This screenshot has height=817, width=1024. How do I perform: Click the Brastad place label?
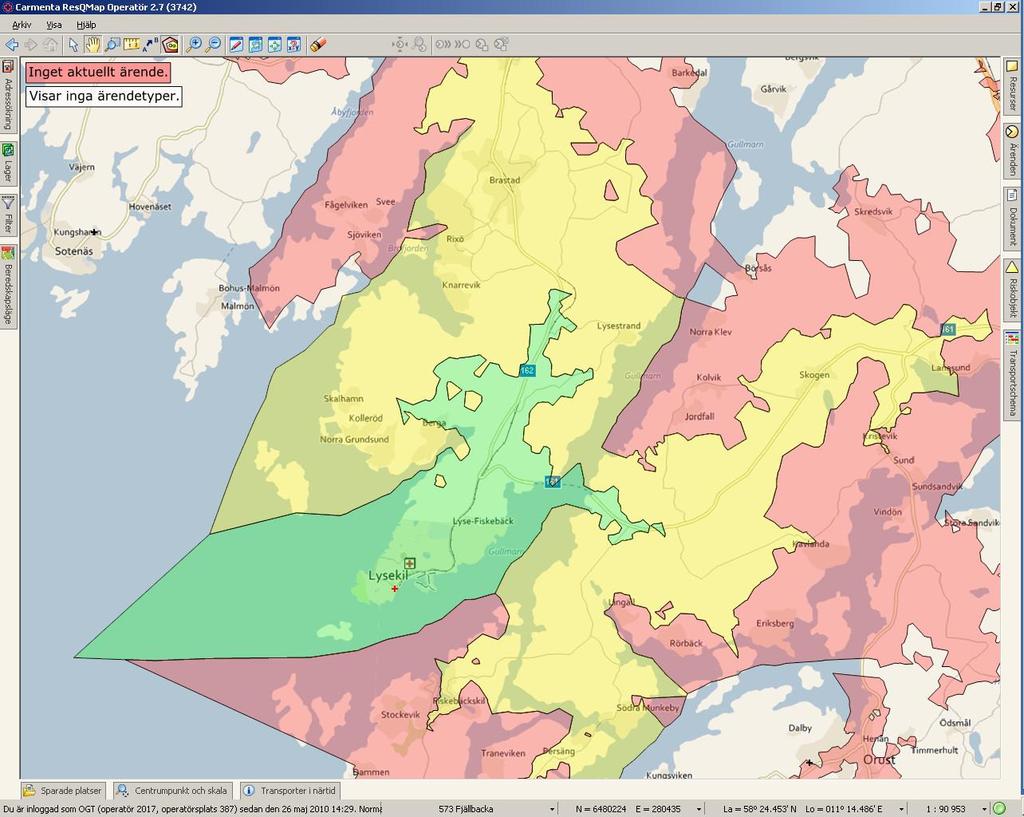click(x=505, y=180)
